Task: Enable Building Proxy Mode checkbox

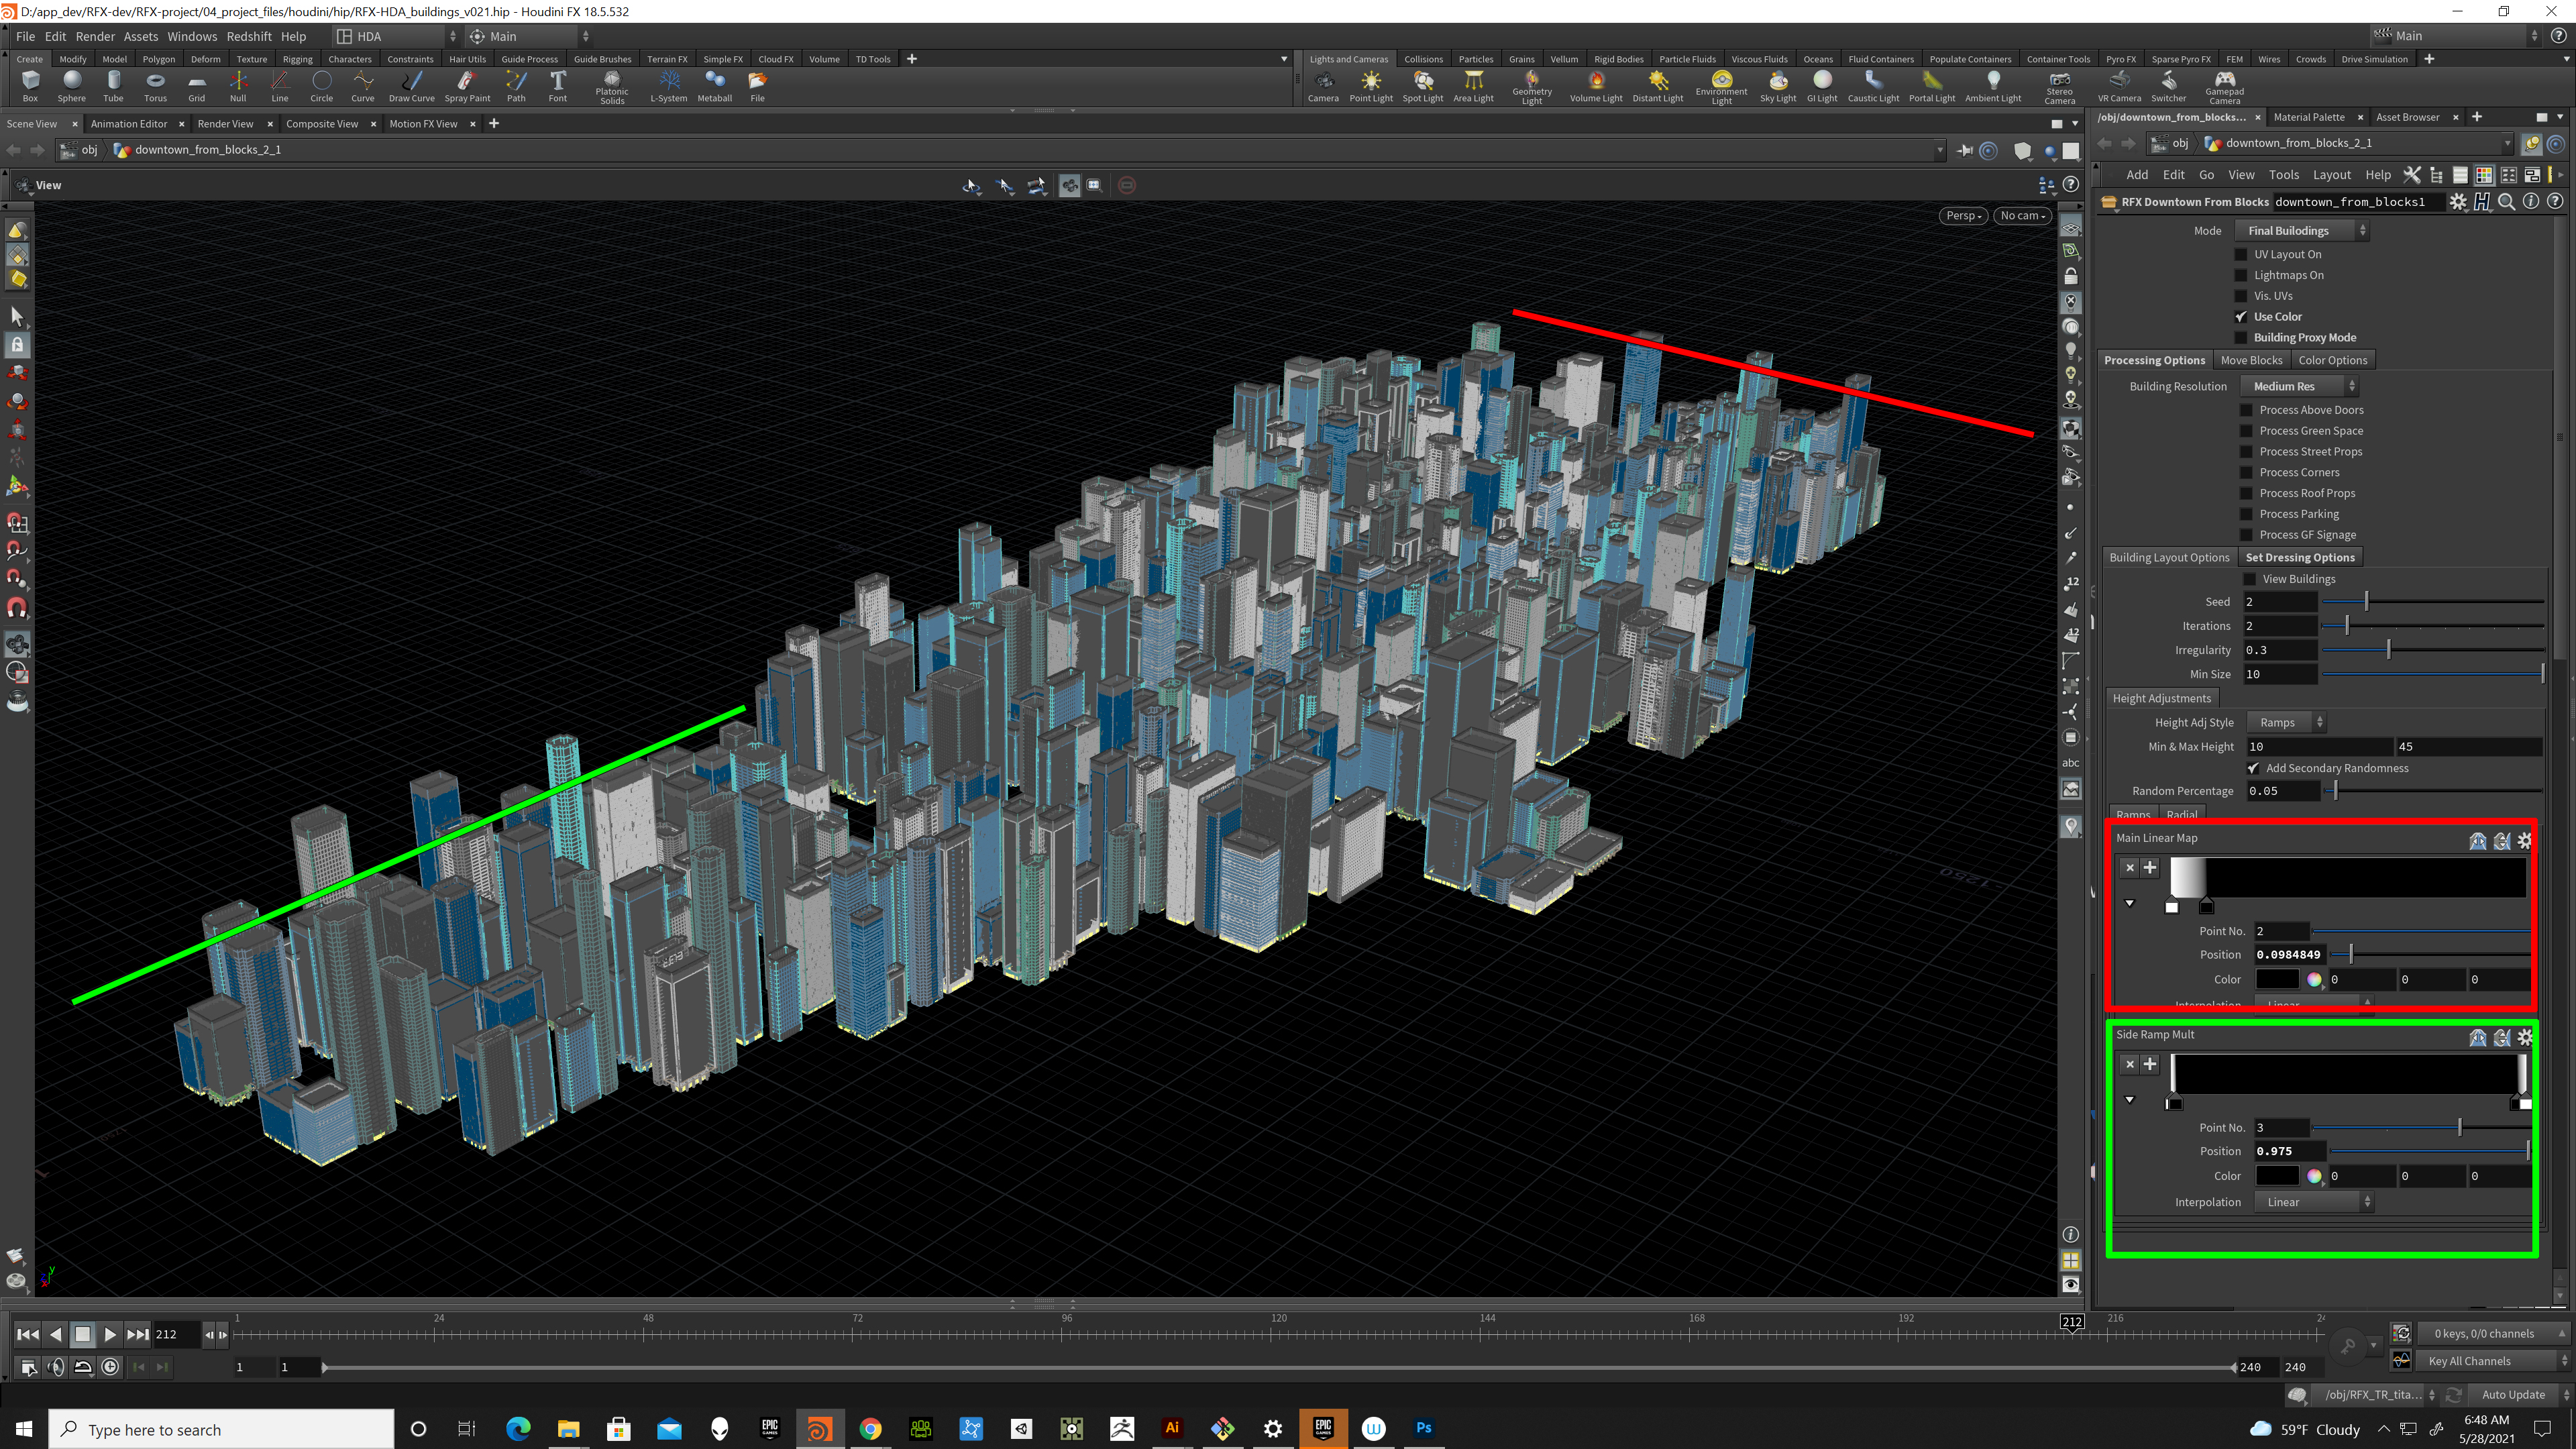Action: (2241, 338)
